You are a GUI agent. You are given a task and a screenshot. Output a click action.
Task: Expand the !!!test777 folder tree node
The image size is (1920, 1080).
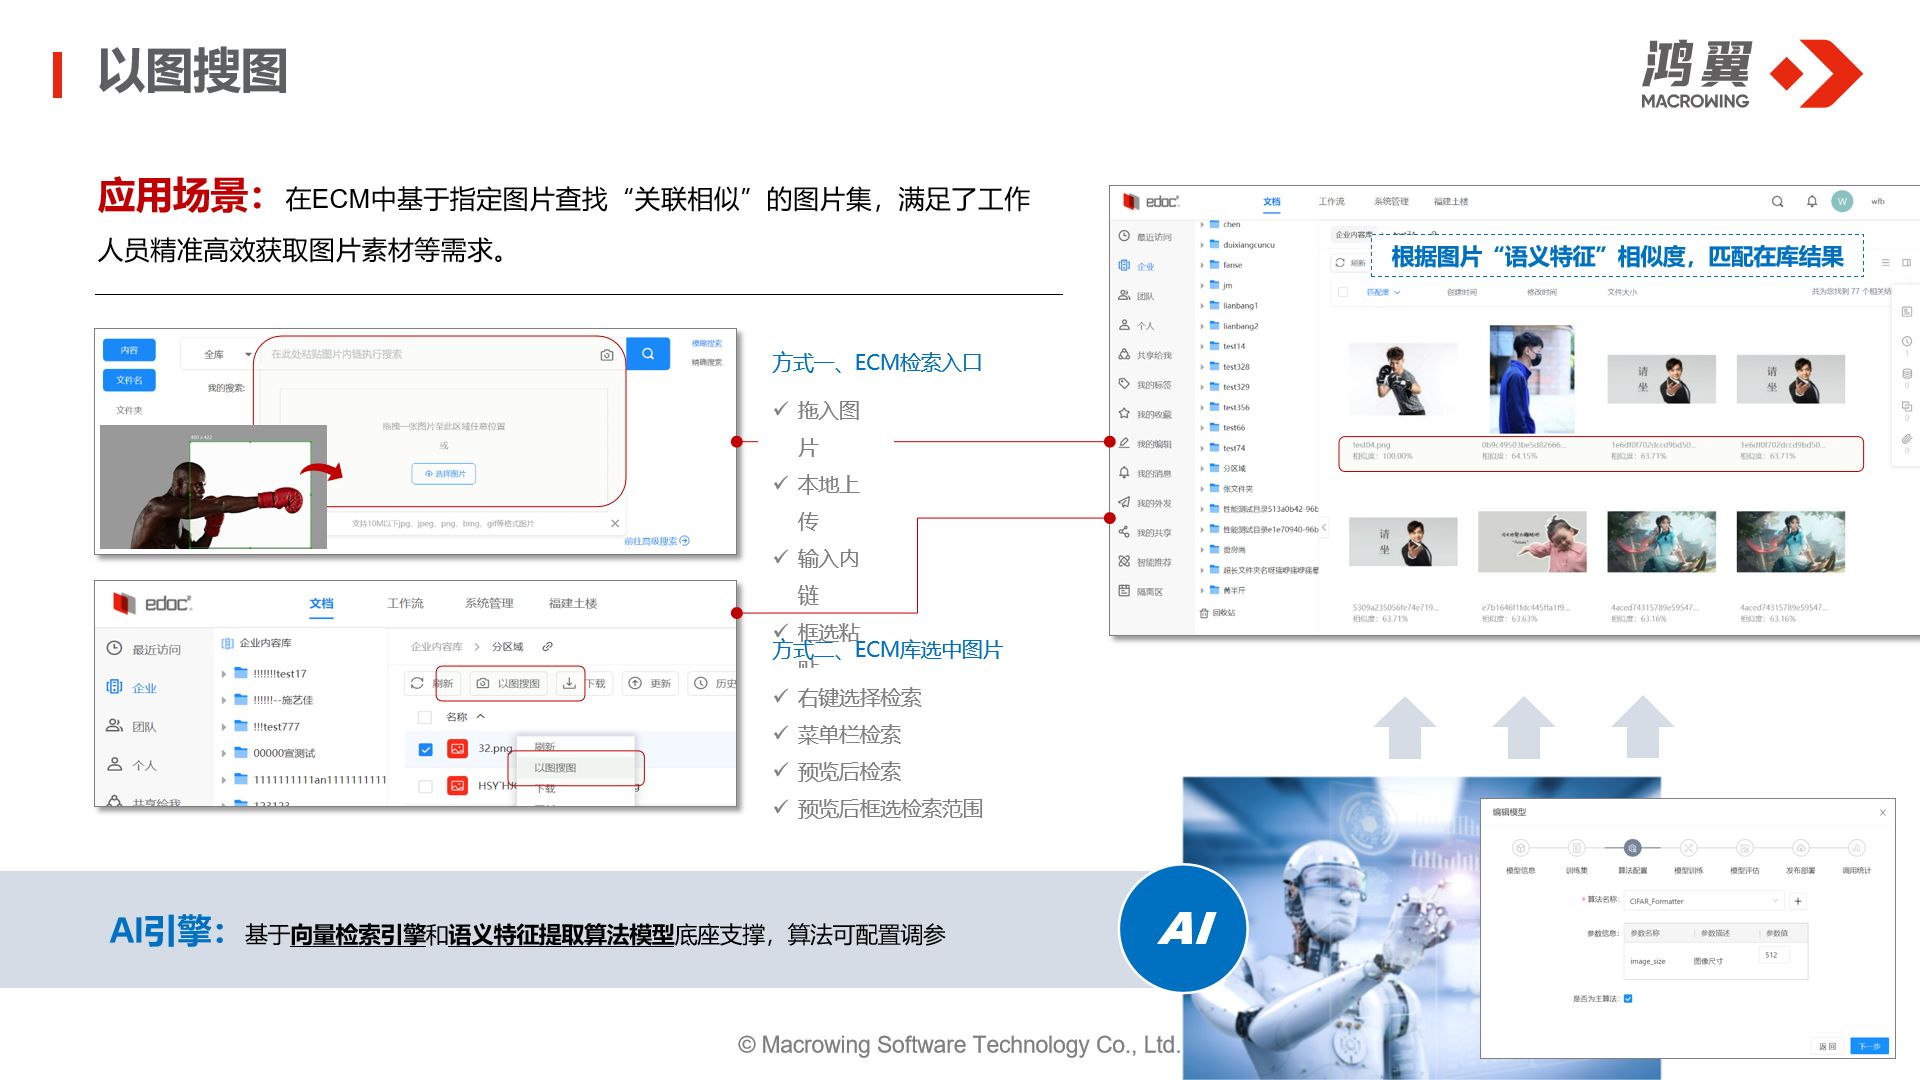pos(224,727)
